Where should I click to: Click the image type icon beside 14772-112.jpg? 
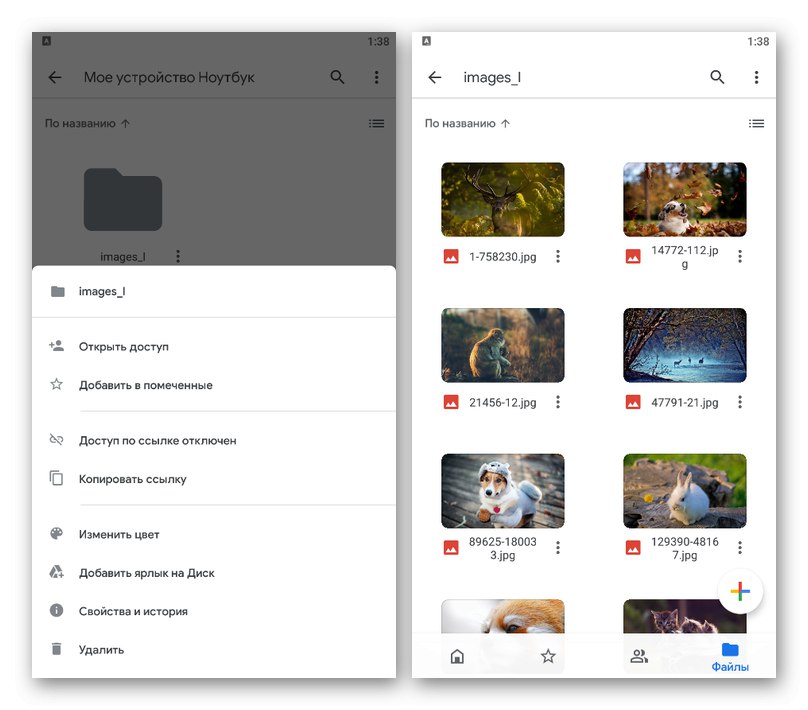pos(633,257)
